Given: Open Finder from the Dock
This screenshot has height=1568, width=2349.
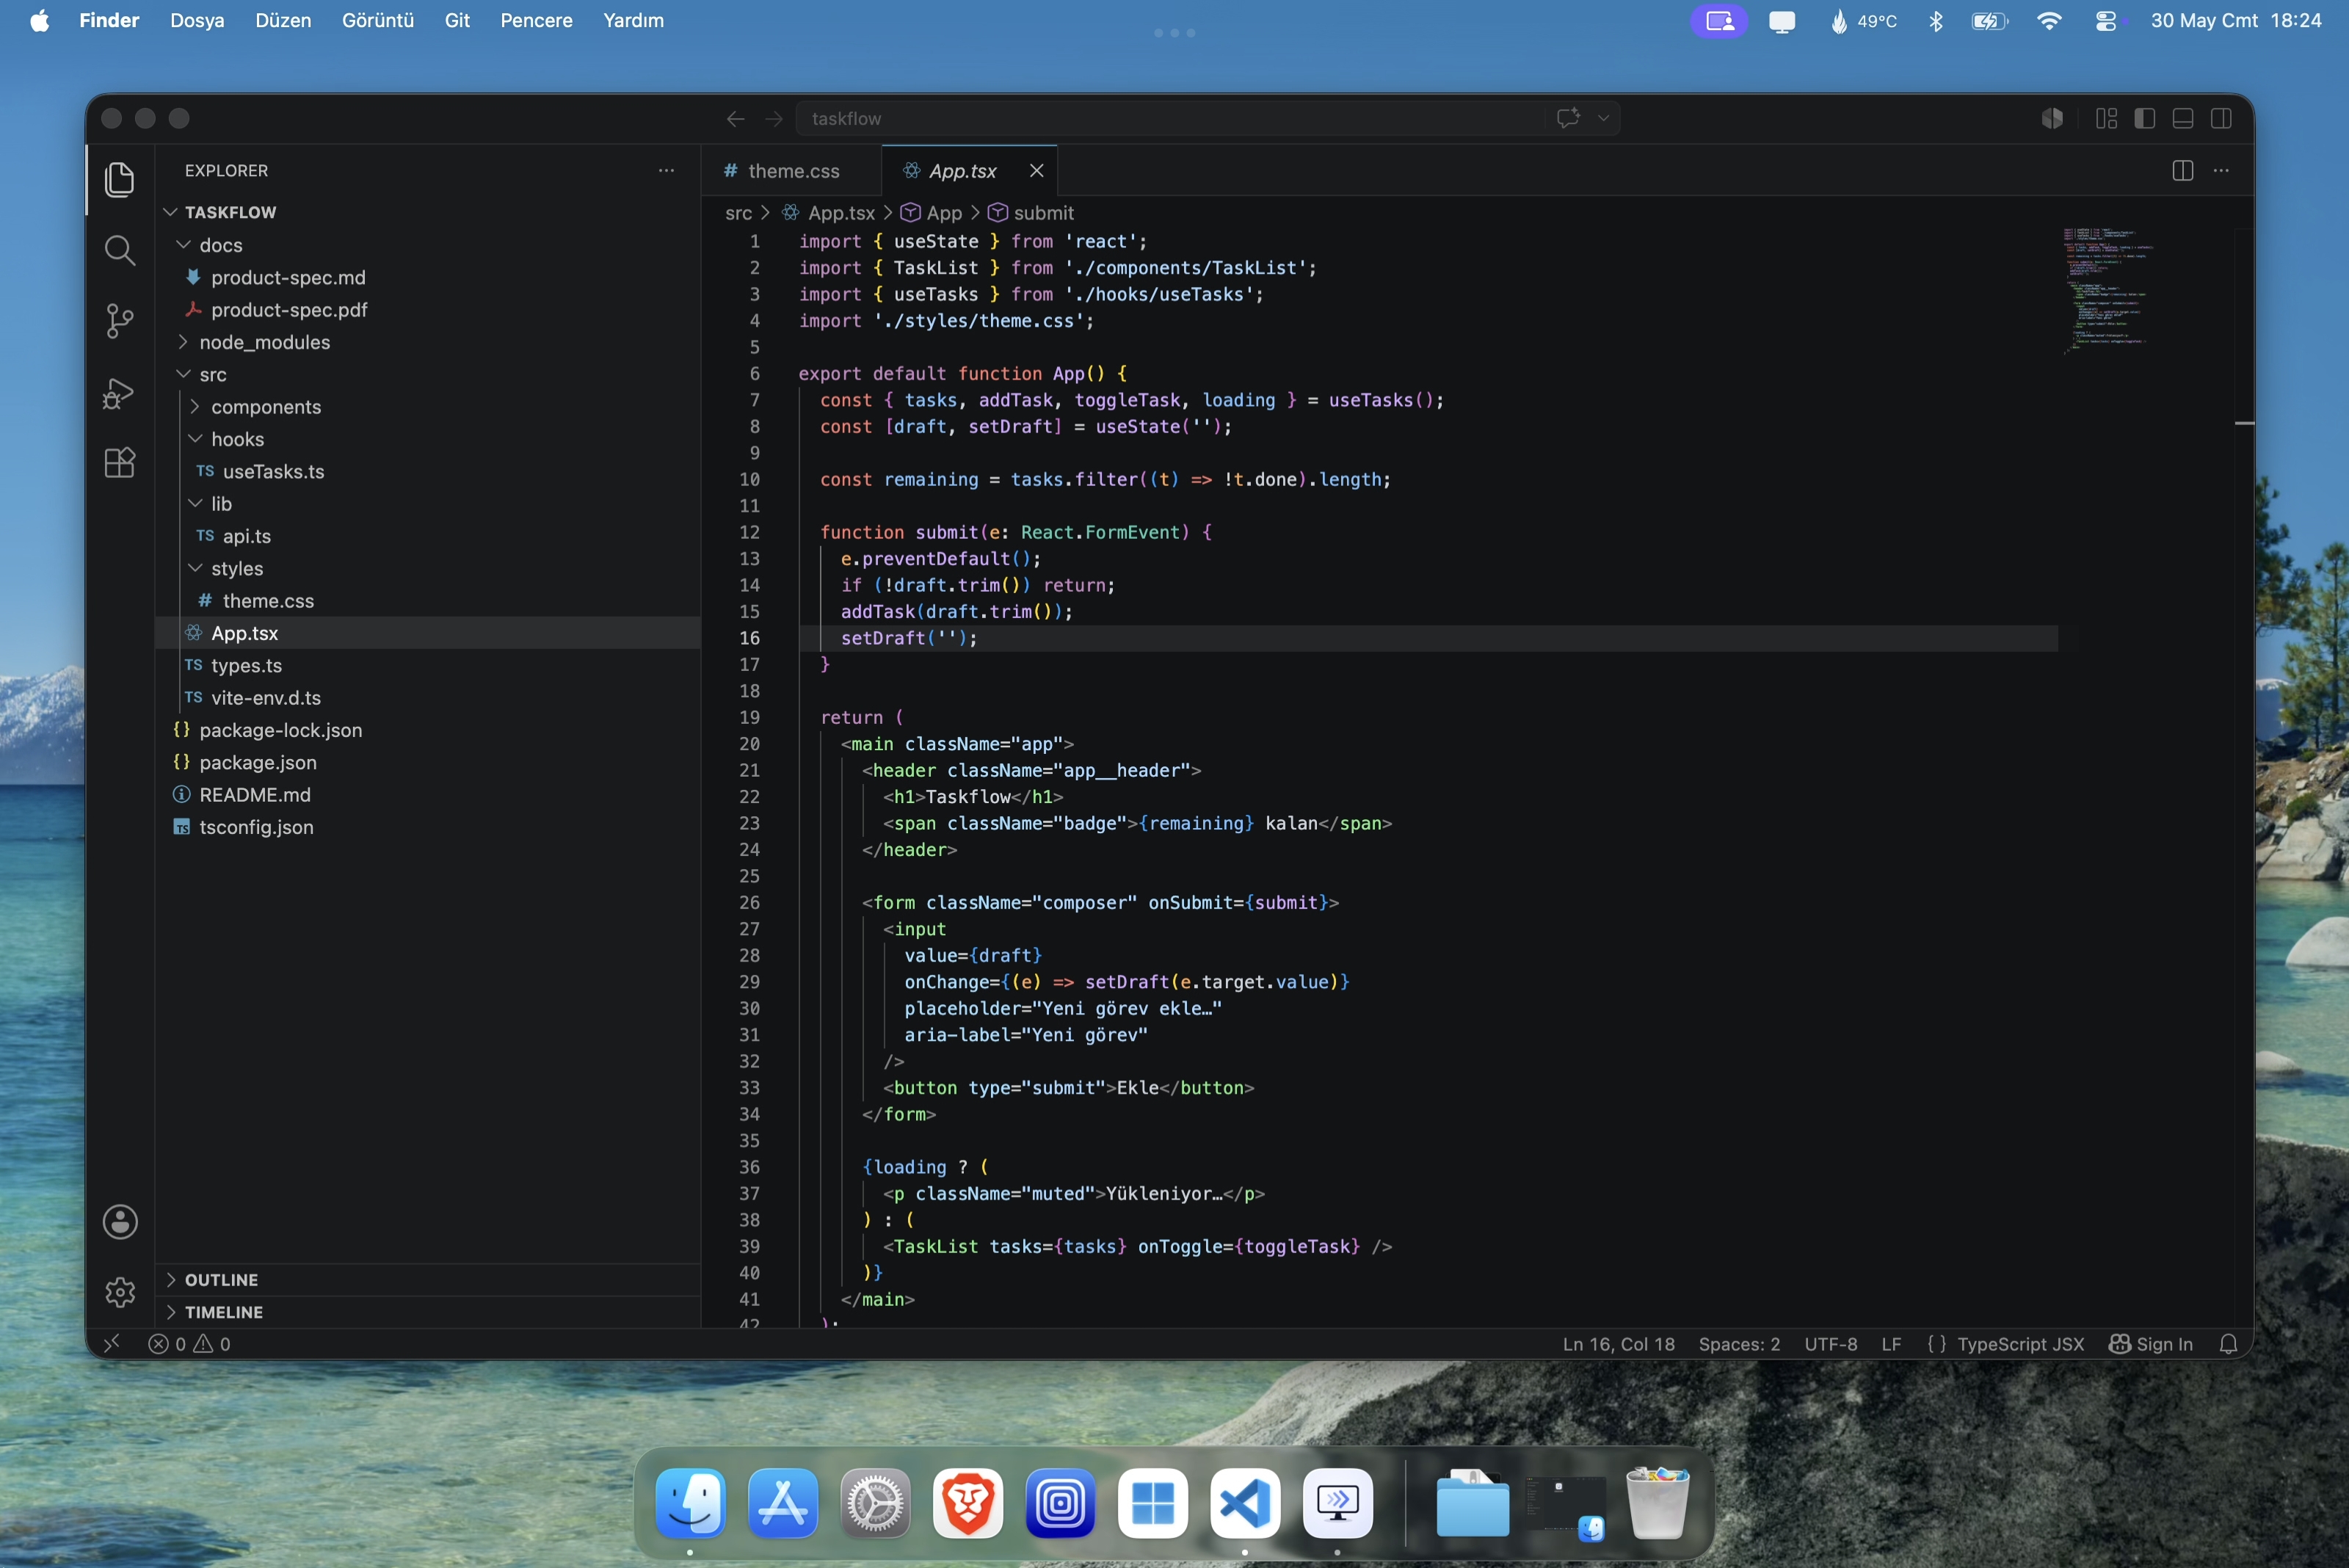Looking at the screenshot, I should pyautogui.click(x=691, y=1502).
